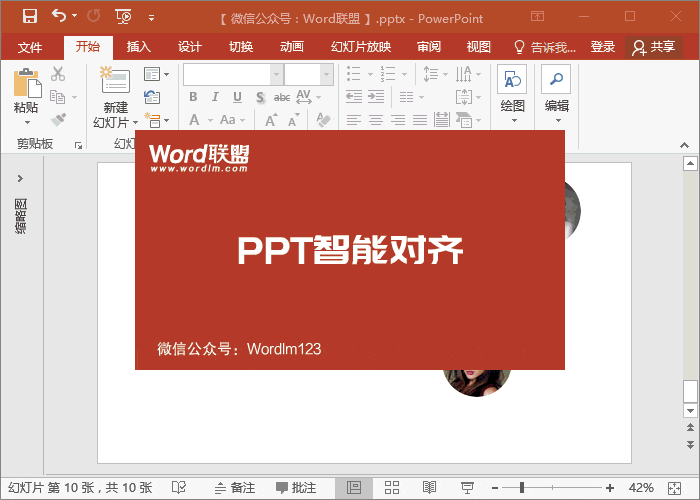Toggle the 备注 notes pane
This screenshot has width=700, height=500.
[x=235, y=488]
